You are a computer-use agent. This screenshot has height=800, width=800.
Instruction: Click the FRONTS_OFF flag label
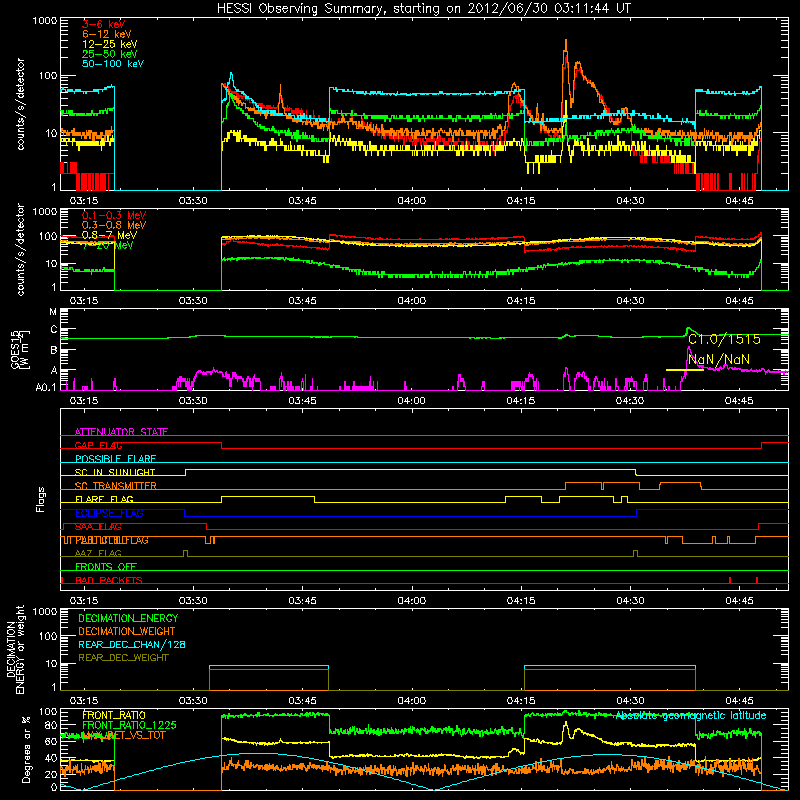106,567
